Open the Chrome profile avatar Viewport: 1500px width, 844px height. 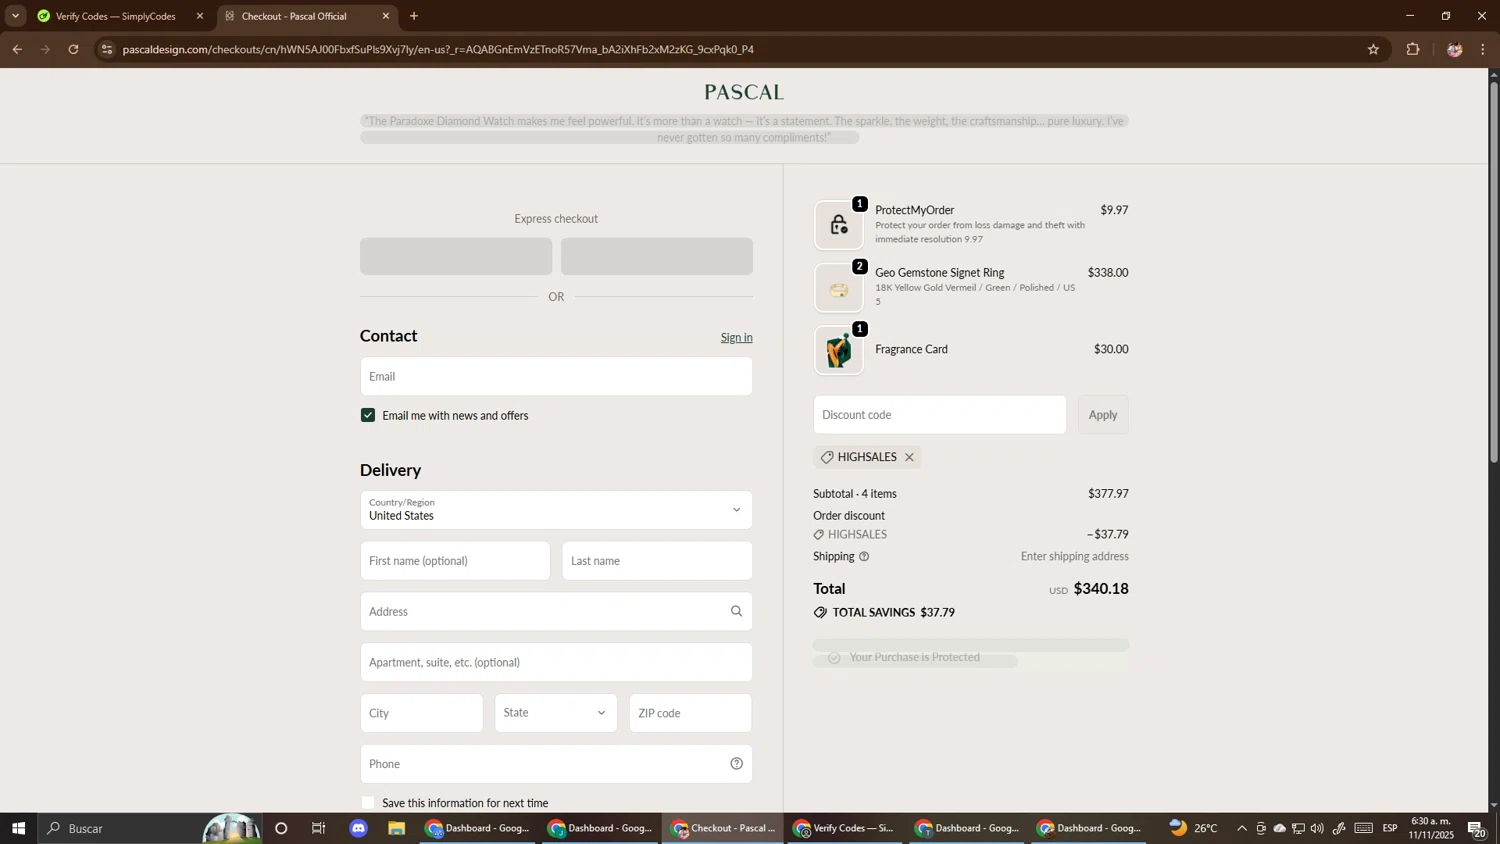point(1454,49)
